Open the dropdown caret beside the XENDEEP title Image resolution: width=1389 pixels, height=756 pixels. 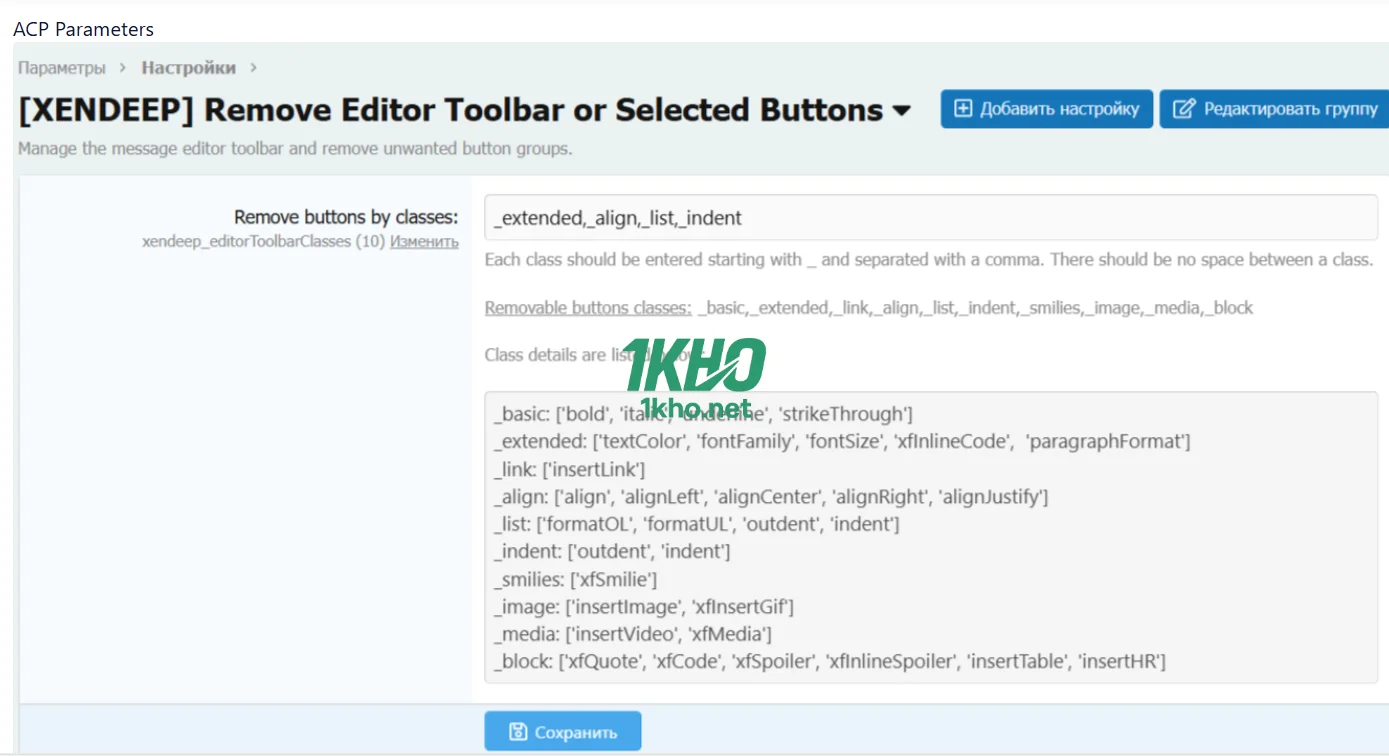click(x=902, y=111)
